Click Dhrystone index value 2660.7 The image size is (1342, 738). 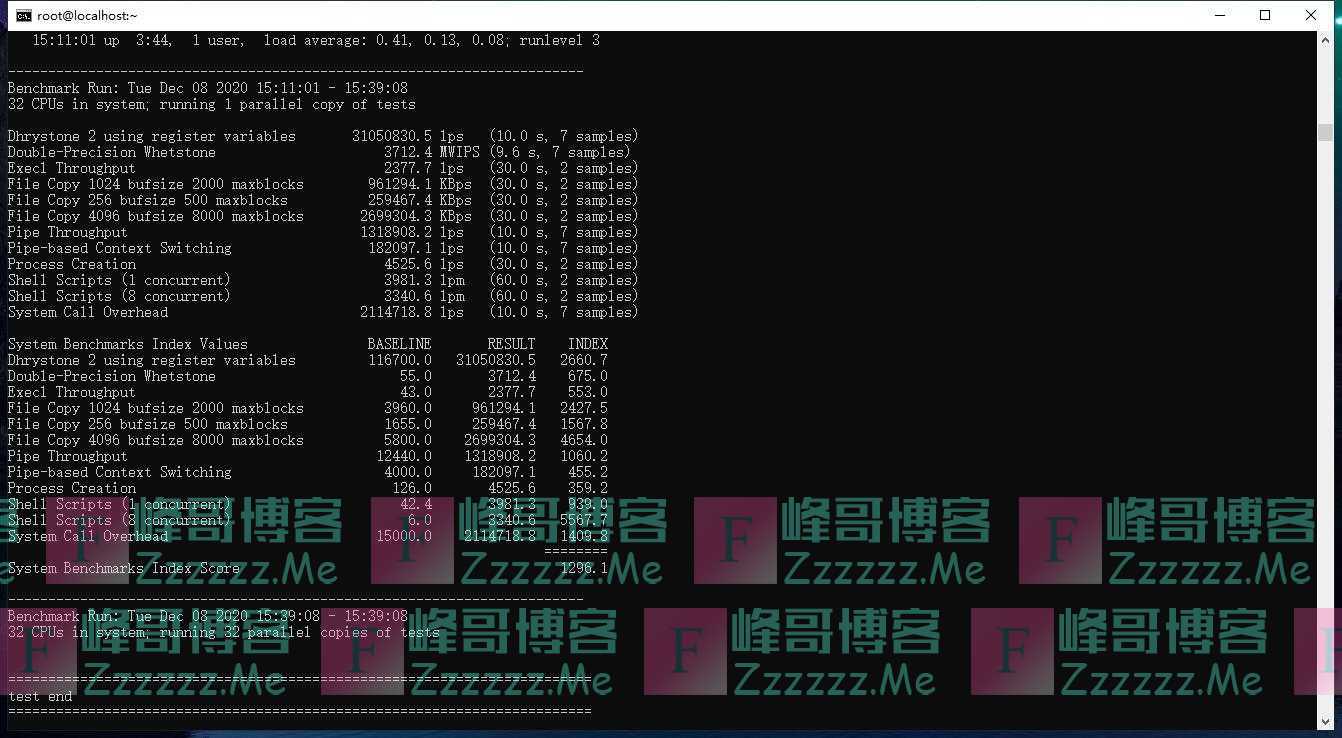tap(584, 361)
